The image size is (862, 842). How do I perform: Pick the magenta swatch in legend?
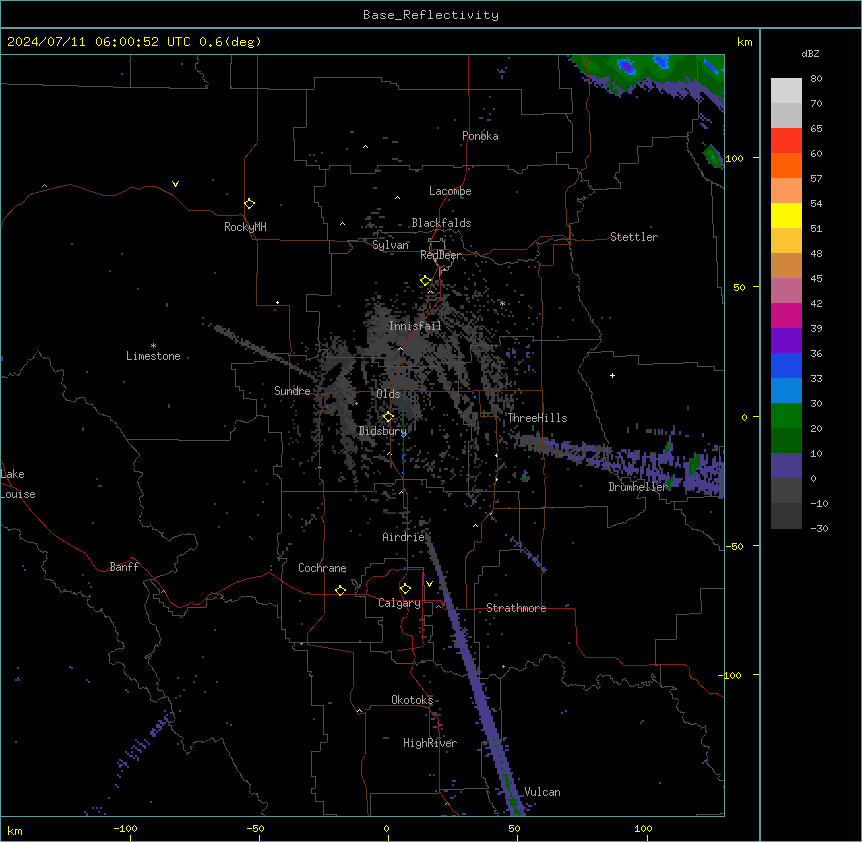tap(786, 315)
